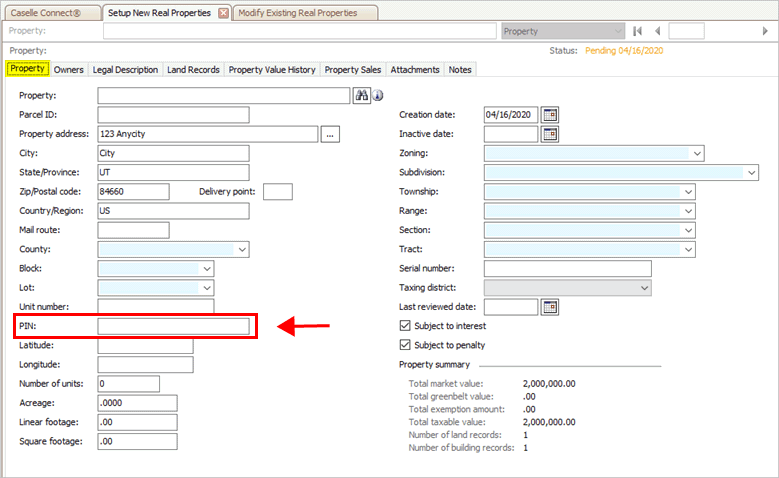779x478 pixels.
Task: Select the Property subtab
Action: point(27,69)
